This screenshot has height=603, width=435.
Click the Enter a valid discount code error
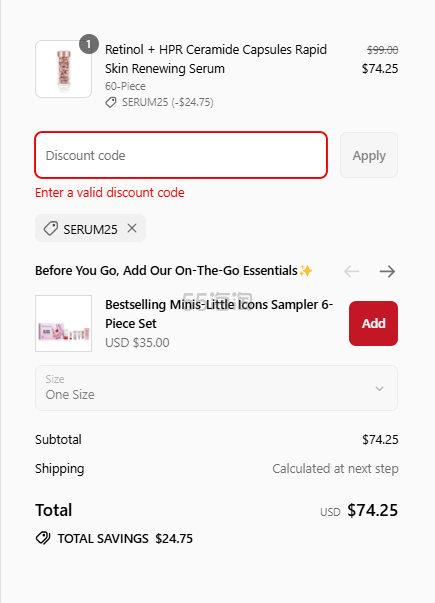[110, 192]
